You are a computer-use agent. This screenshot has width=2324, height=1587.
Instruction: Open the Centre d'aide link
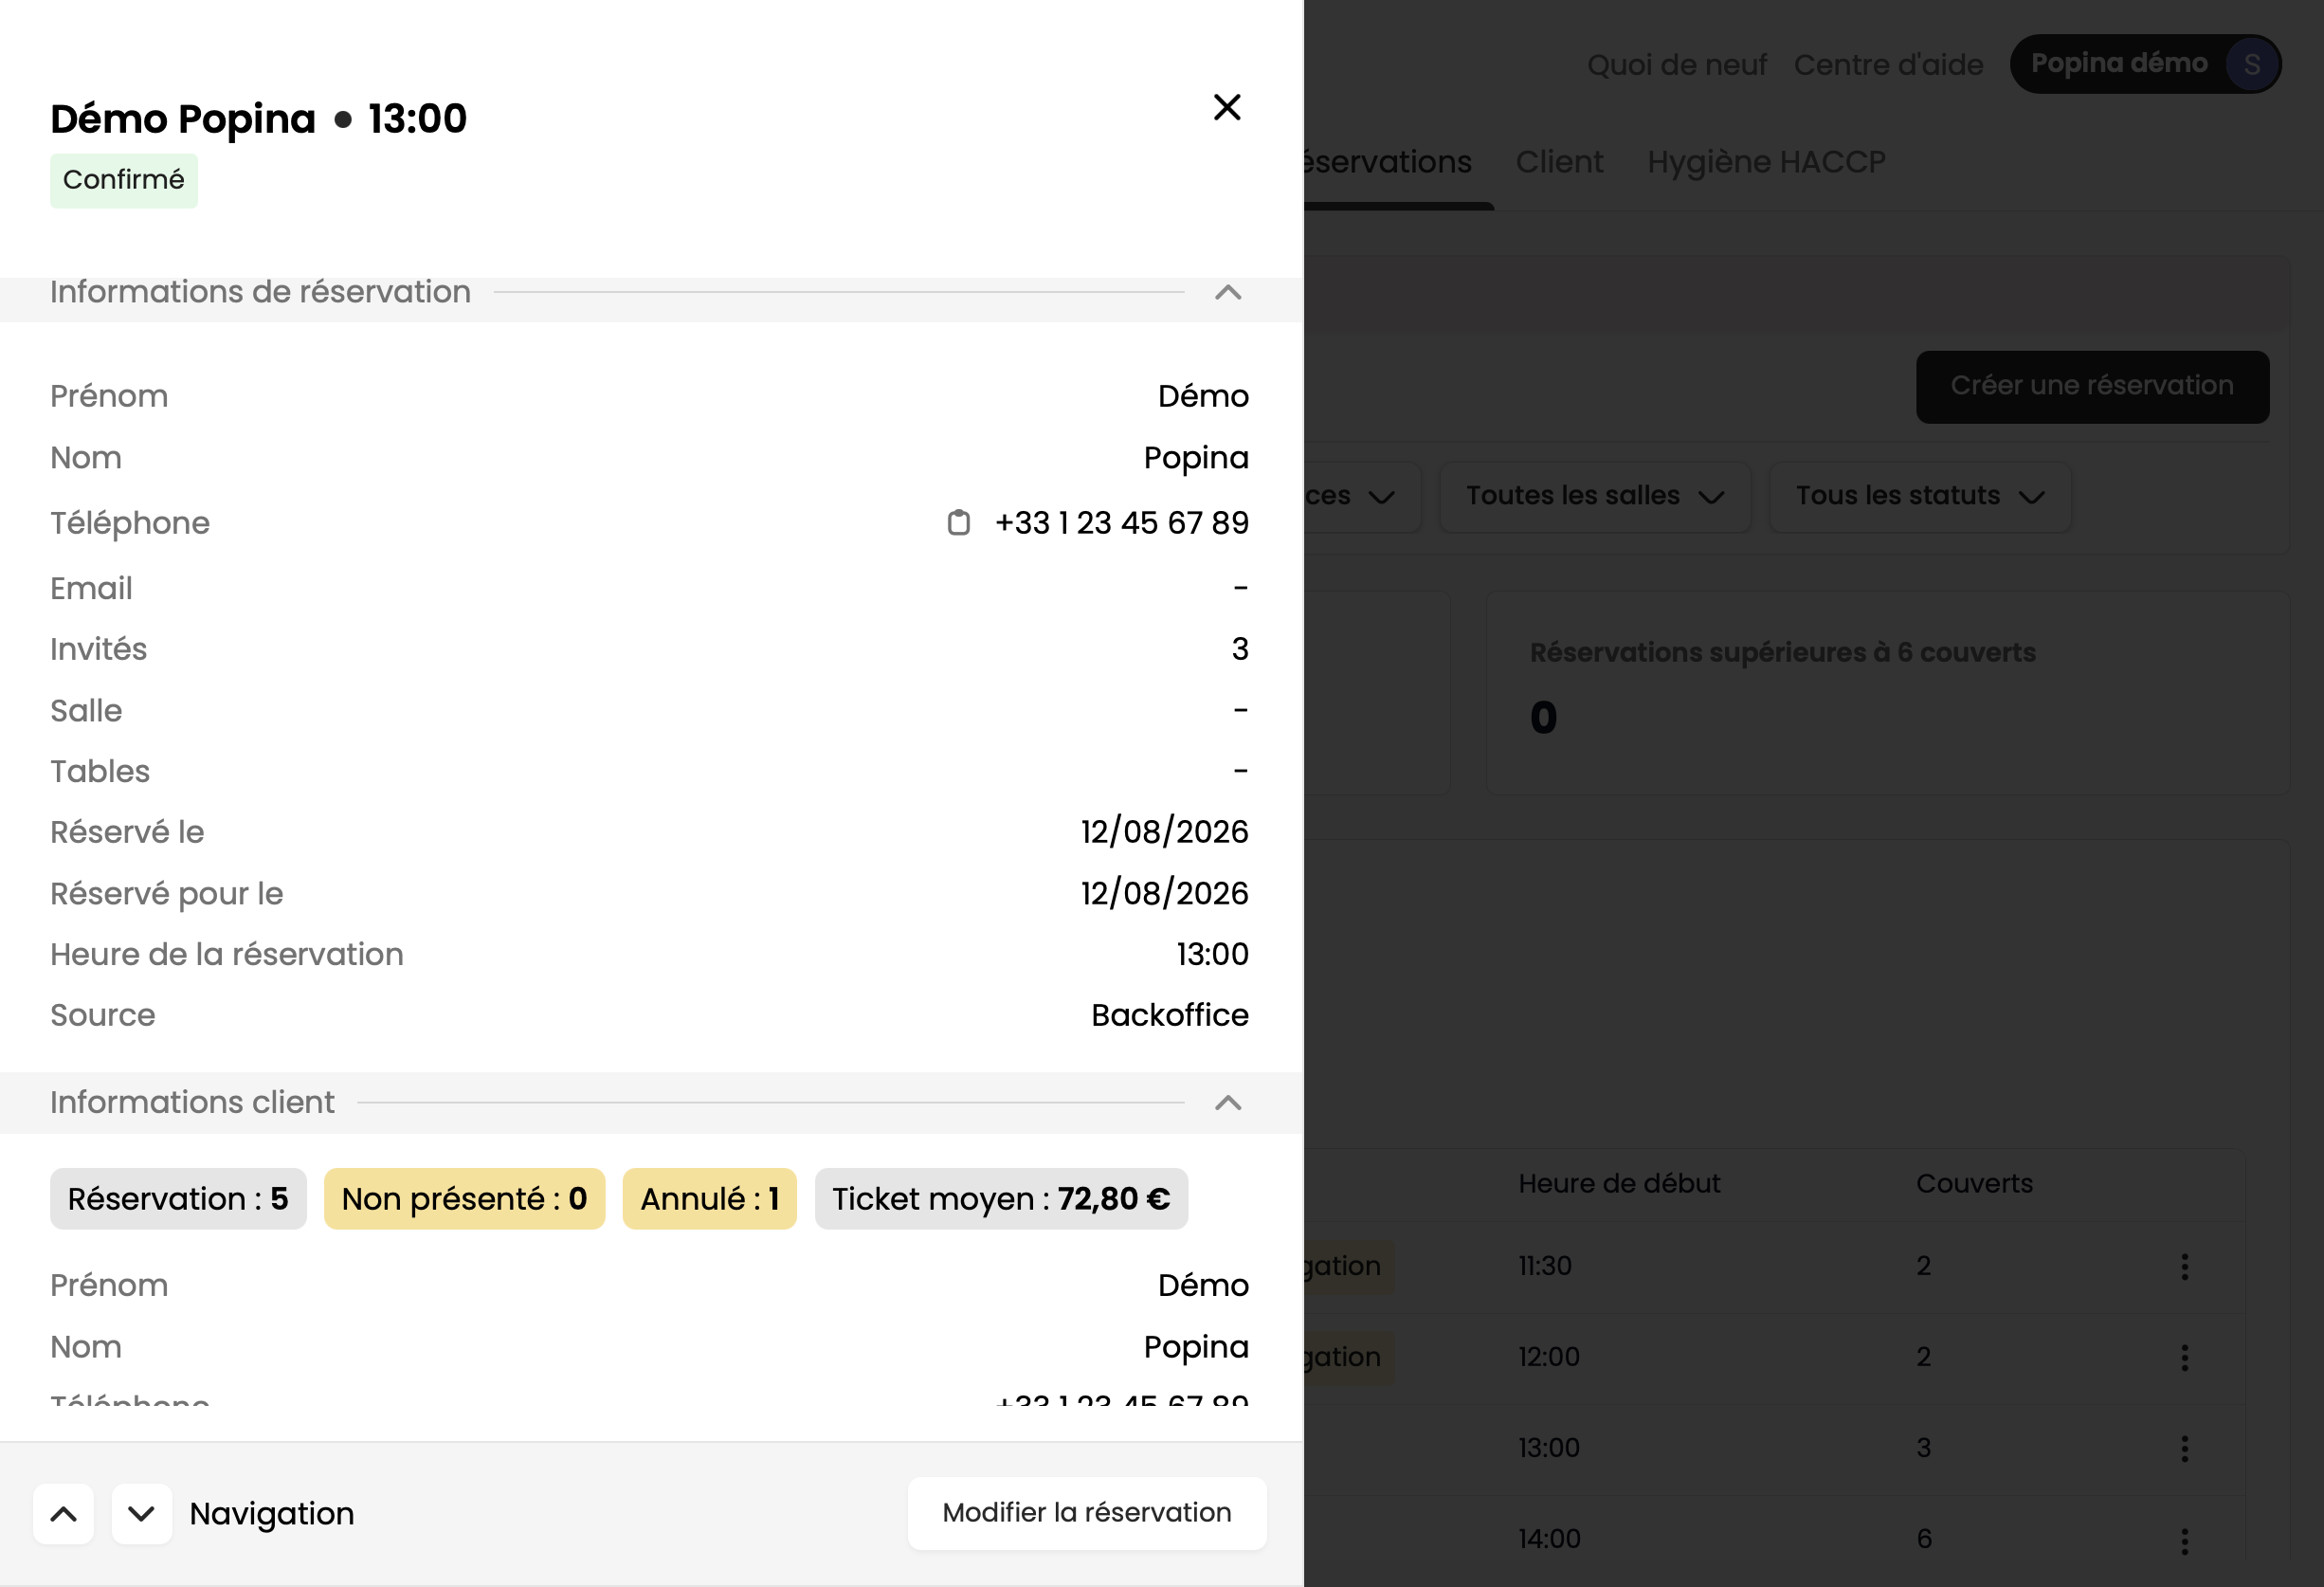point(1888,65)
